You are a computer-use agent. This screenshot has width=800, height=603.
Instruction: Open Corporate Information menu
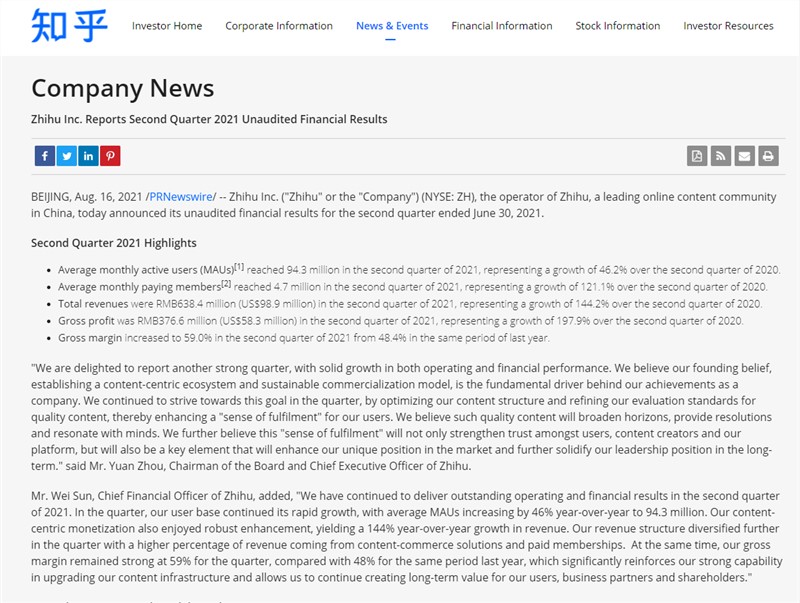tap(279, 26)
